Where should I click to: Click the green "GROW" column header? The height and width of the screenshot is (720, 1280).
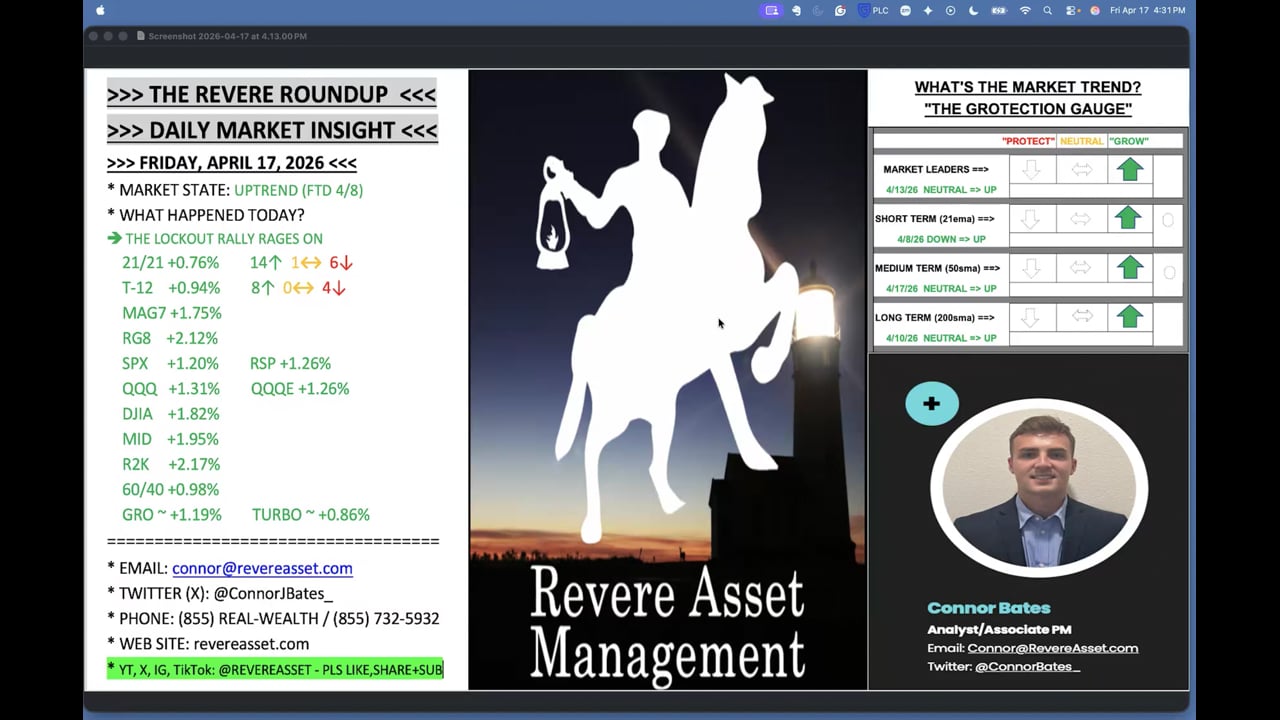(1128, 141)
